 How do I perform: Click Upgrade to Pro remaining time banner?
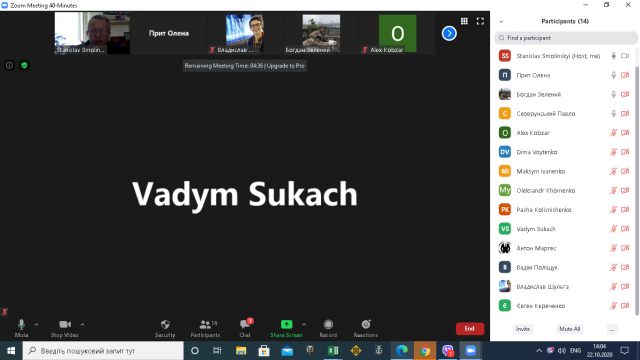[x=244, y=66]
